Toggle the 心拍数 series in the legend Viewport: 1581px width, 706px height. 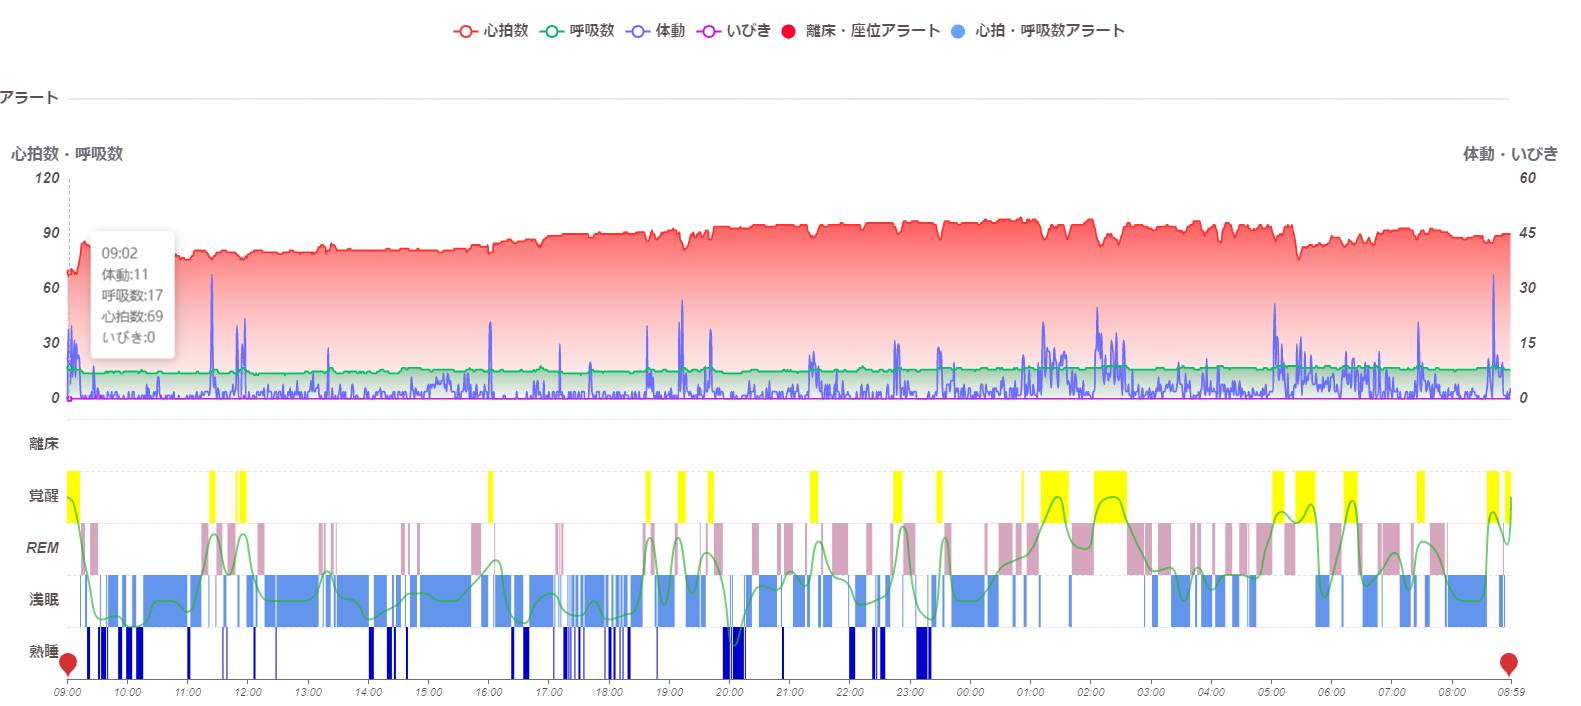[490, 31]
